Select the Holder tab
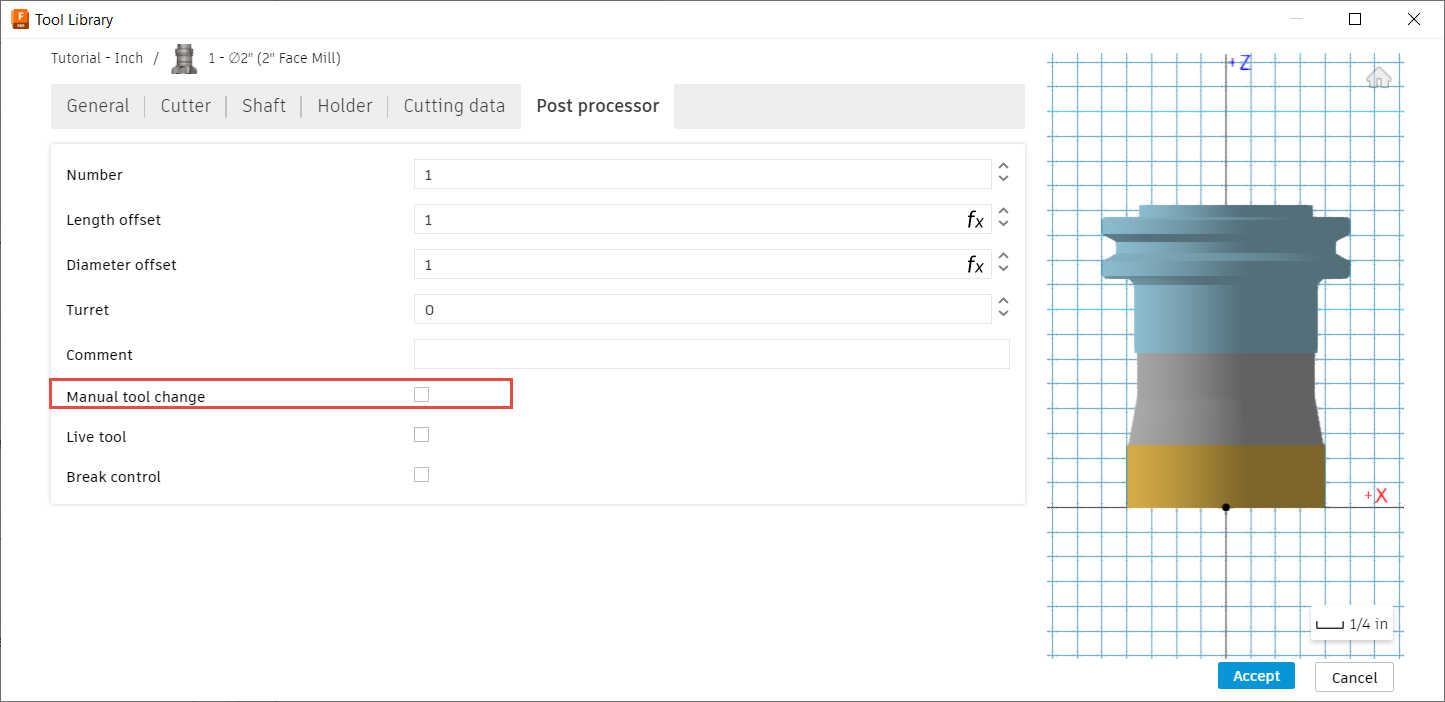The height and width of the screenshot is (702, 1445). (x=344, y=105)
